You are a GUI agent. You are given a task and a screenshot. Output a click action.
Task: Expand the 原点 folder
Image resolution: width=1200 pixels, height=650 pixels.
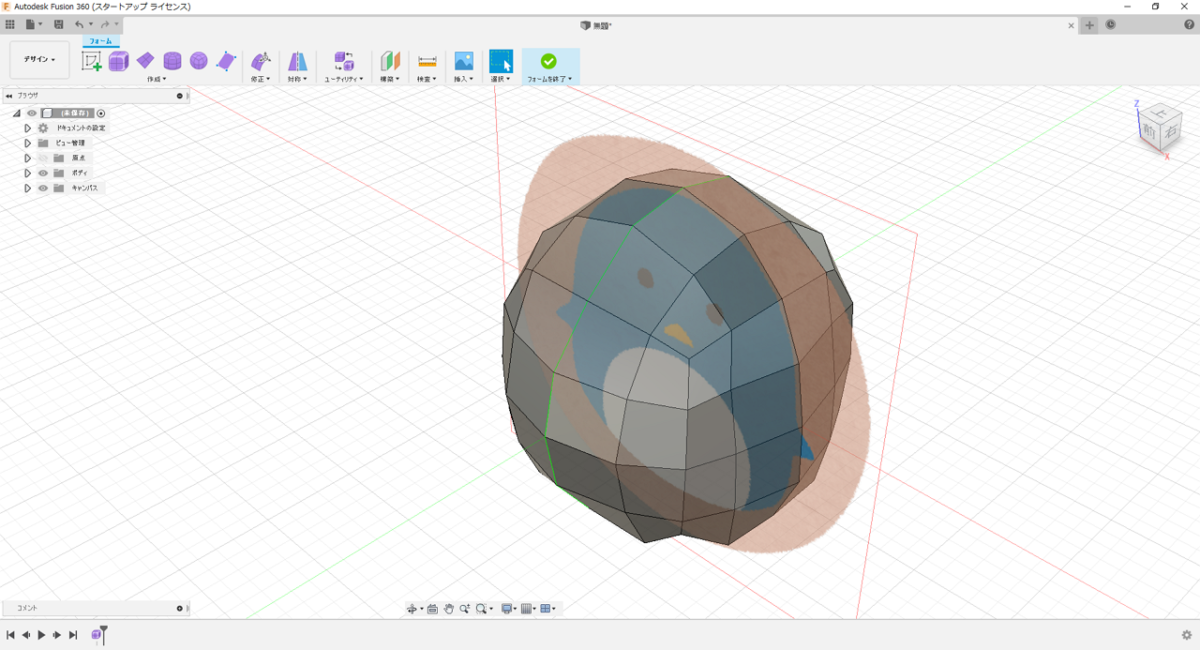tap(28, 158)
